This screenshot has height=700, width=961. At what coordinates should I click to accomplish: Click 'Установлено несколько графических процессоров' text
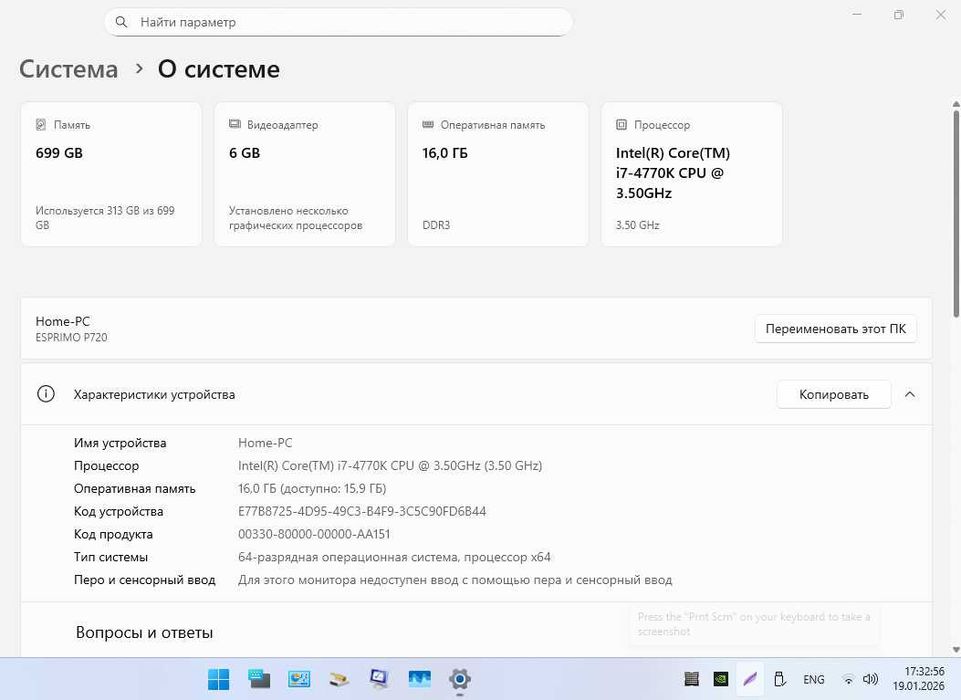(295, 218)
